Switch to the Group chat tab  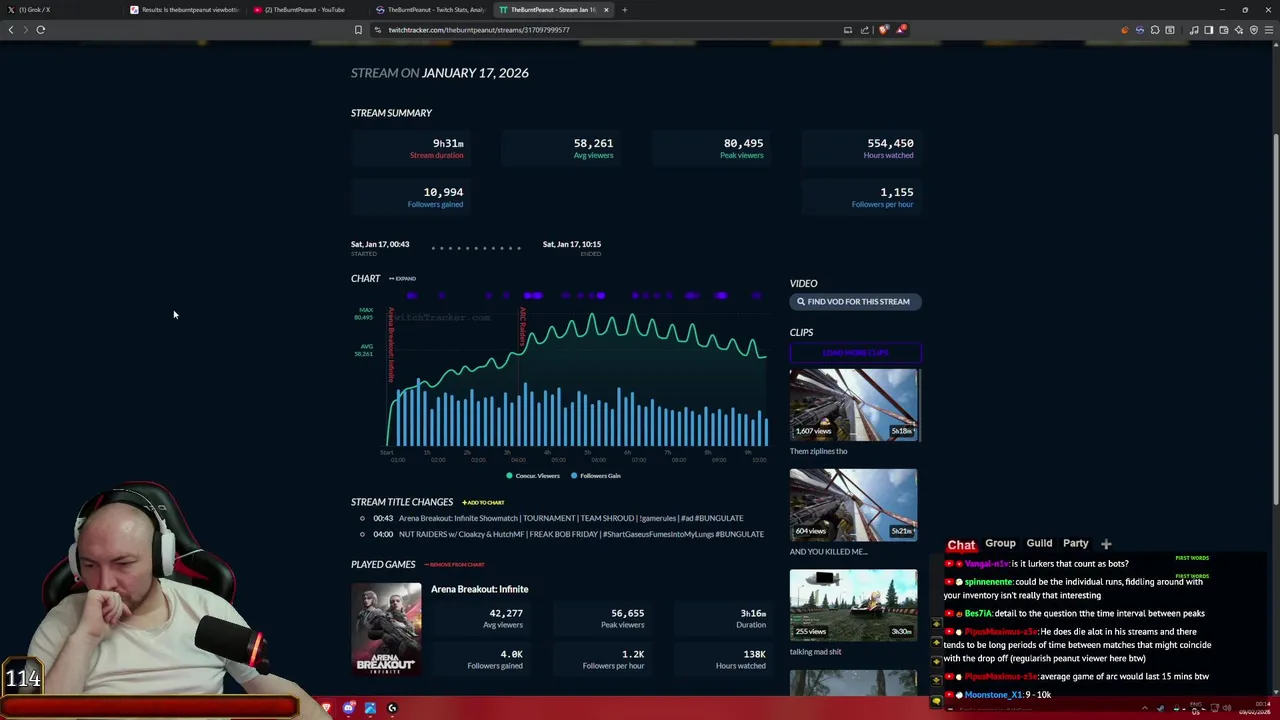pos(1000,543)
